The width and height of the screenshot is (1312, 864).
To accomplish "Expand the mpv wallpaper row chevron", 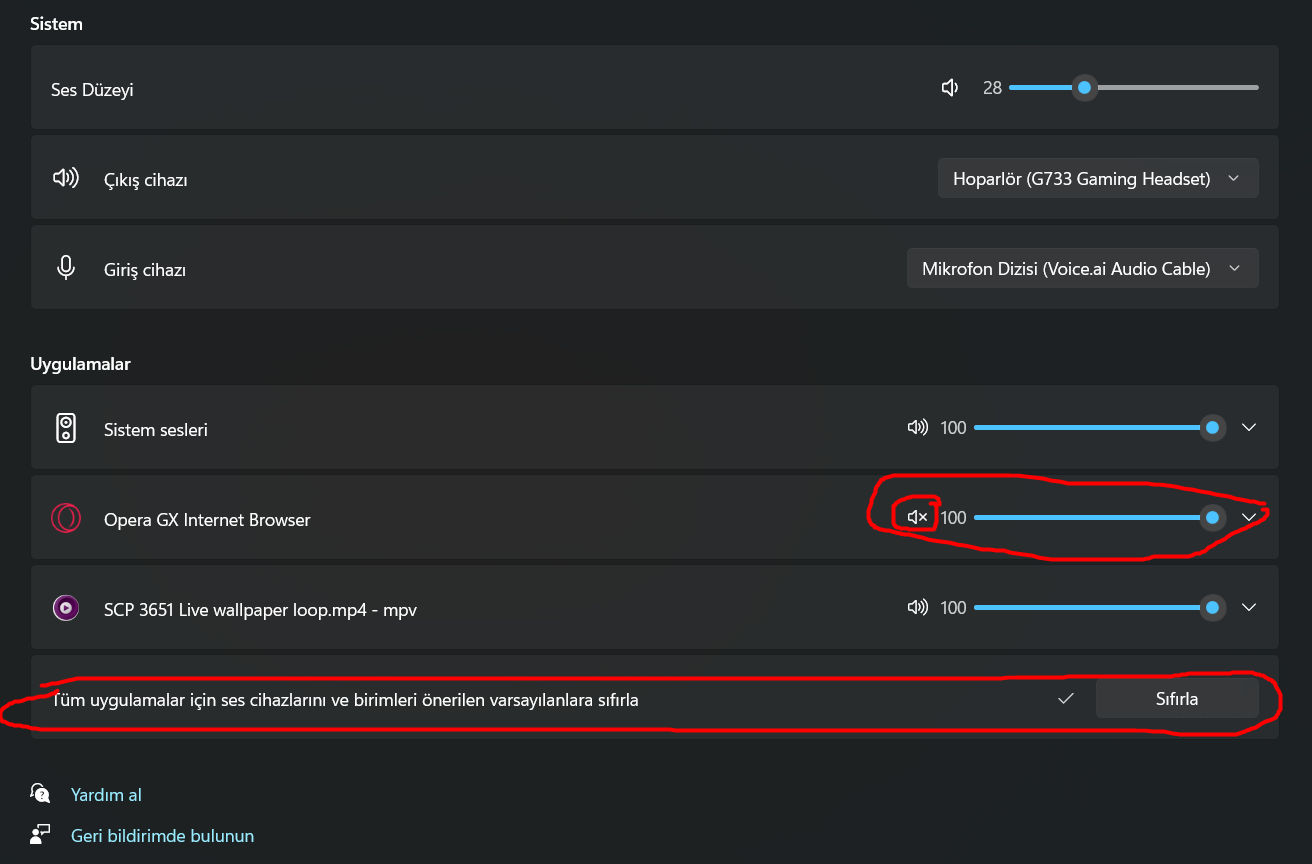I will click(1248, 607).
